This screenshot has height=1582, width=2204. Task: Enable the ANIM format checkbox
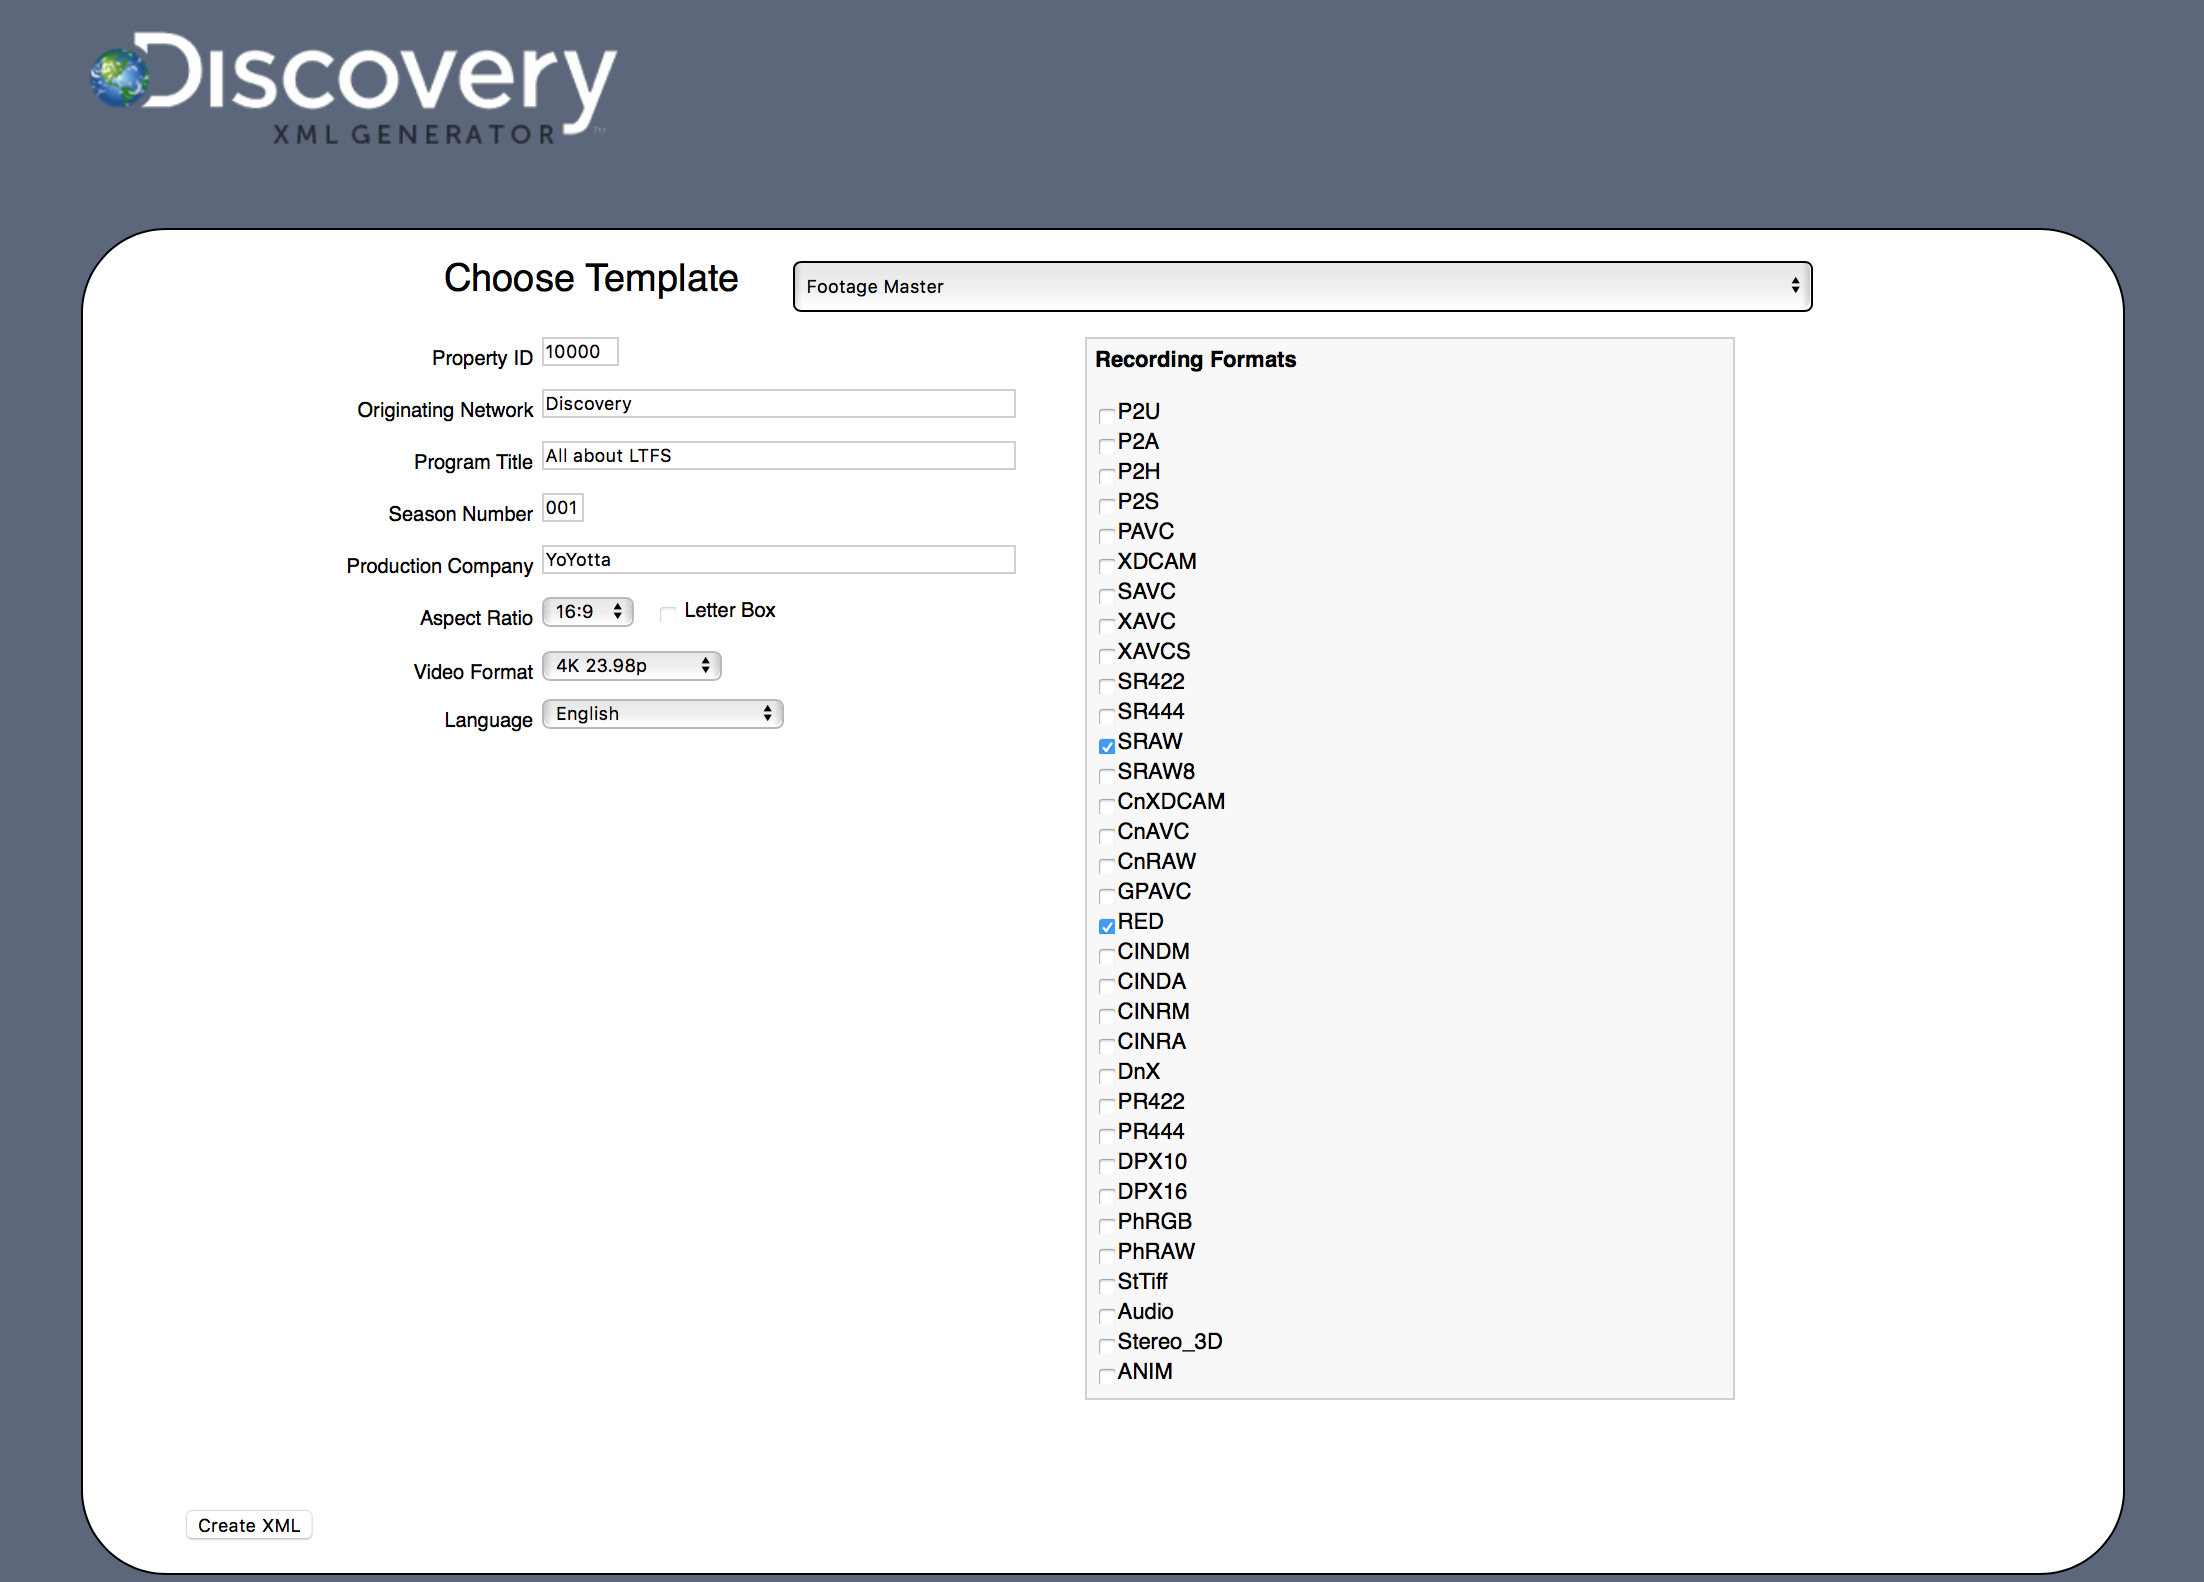pyautogui.click(x=1107, y=1375)
